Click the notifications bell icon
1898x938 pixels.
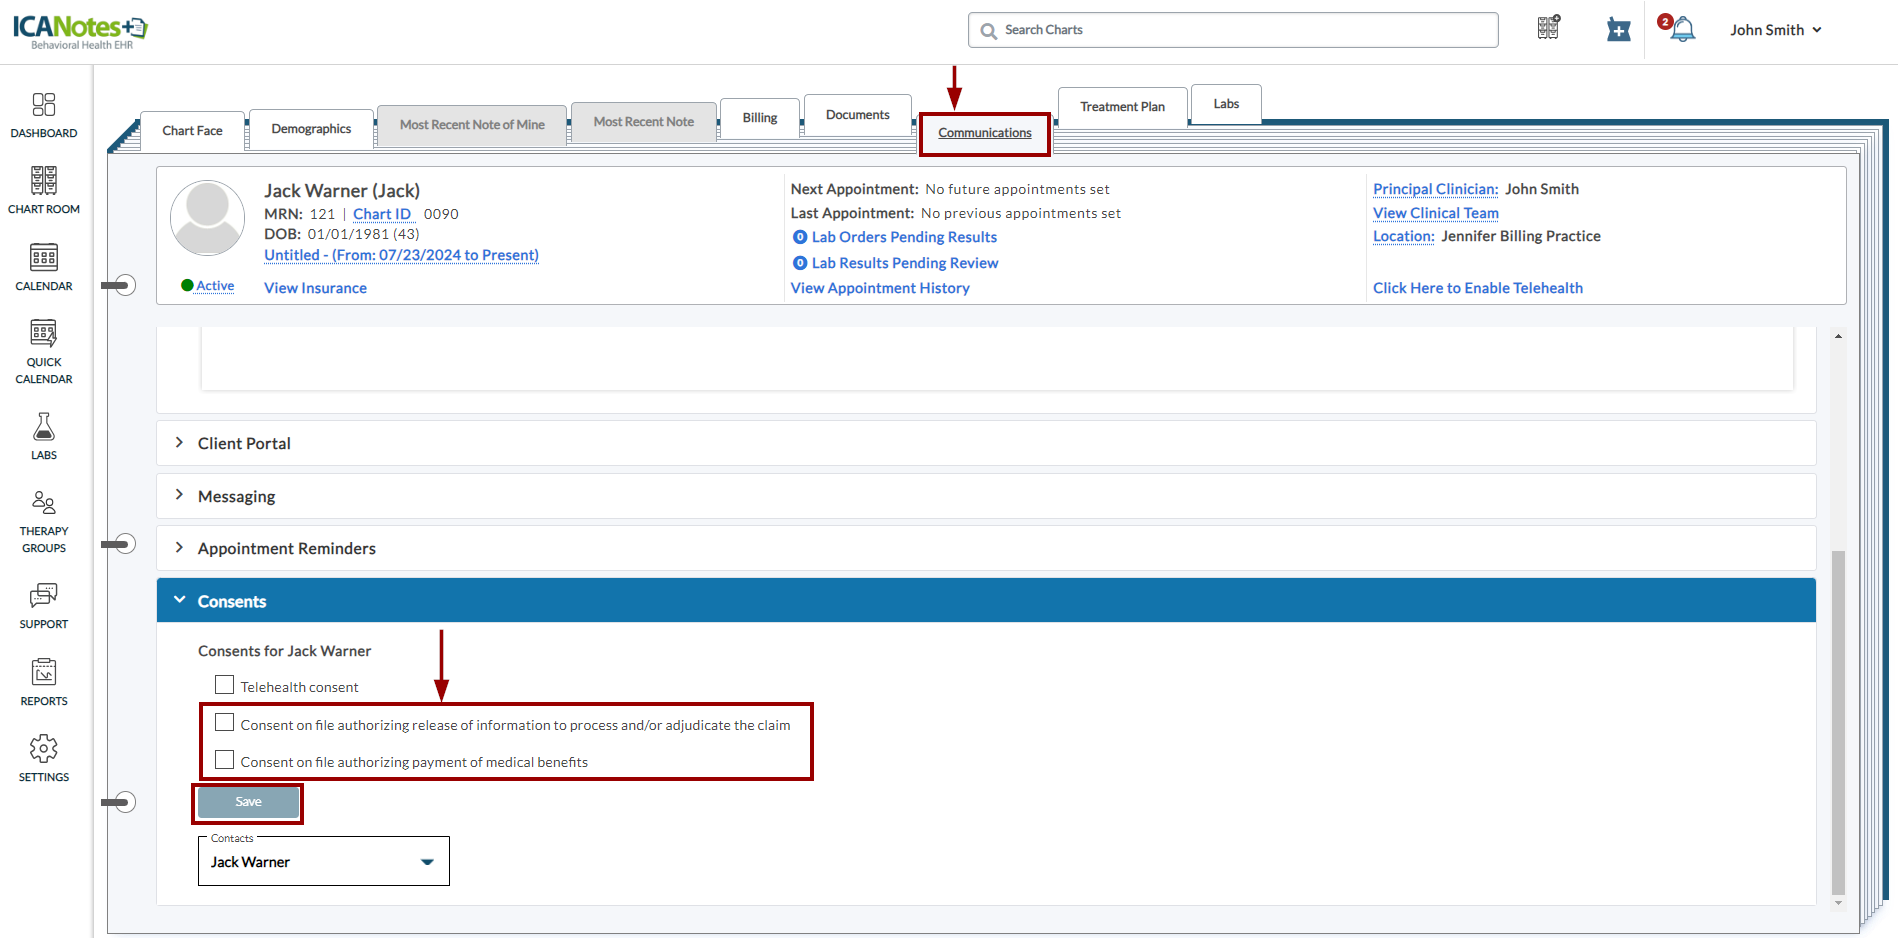point(1683,30)
